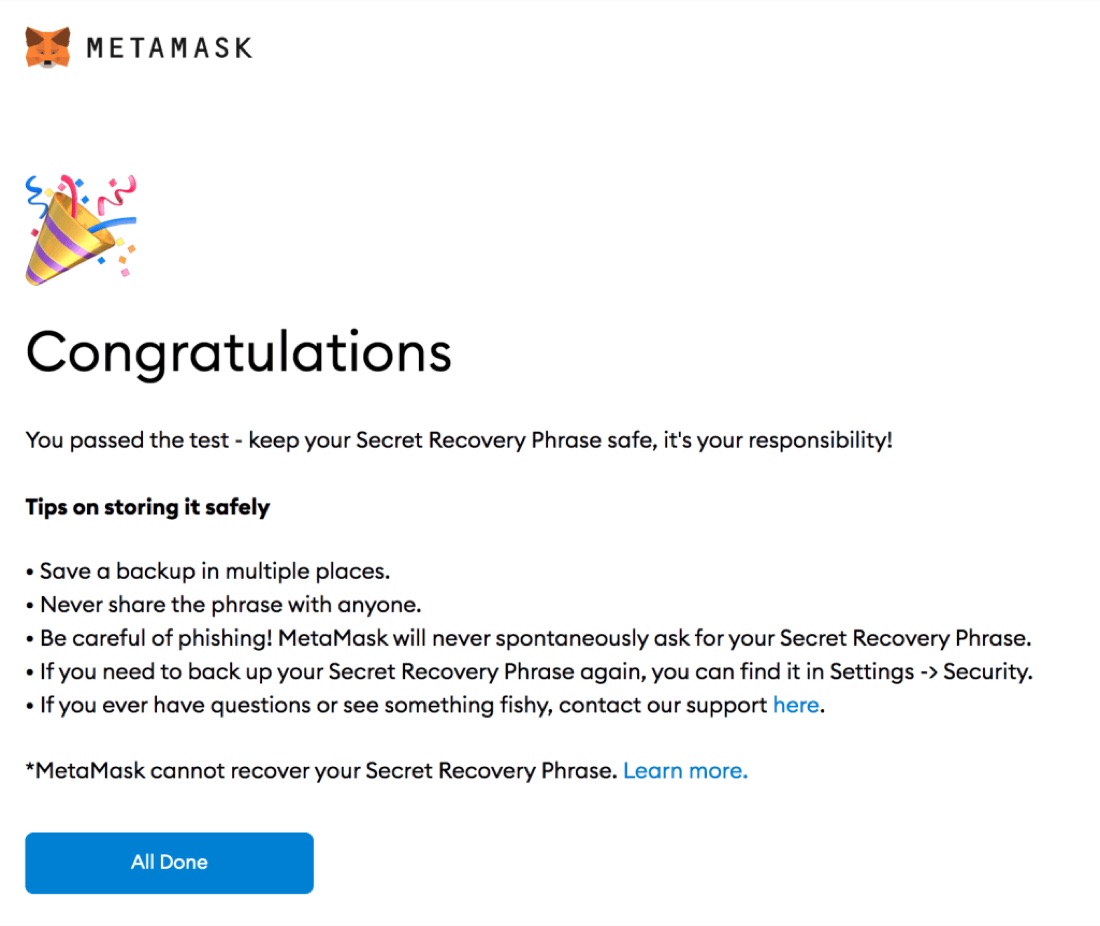
Task: Click the All Done button
Action: pyautogui.click(x=169, y=863)
